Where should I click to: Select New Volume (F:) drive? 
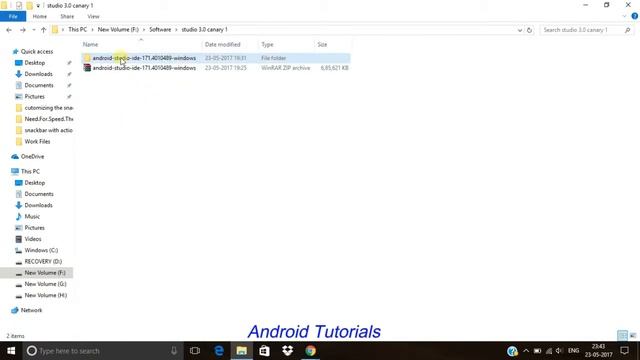[44, 273]
